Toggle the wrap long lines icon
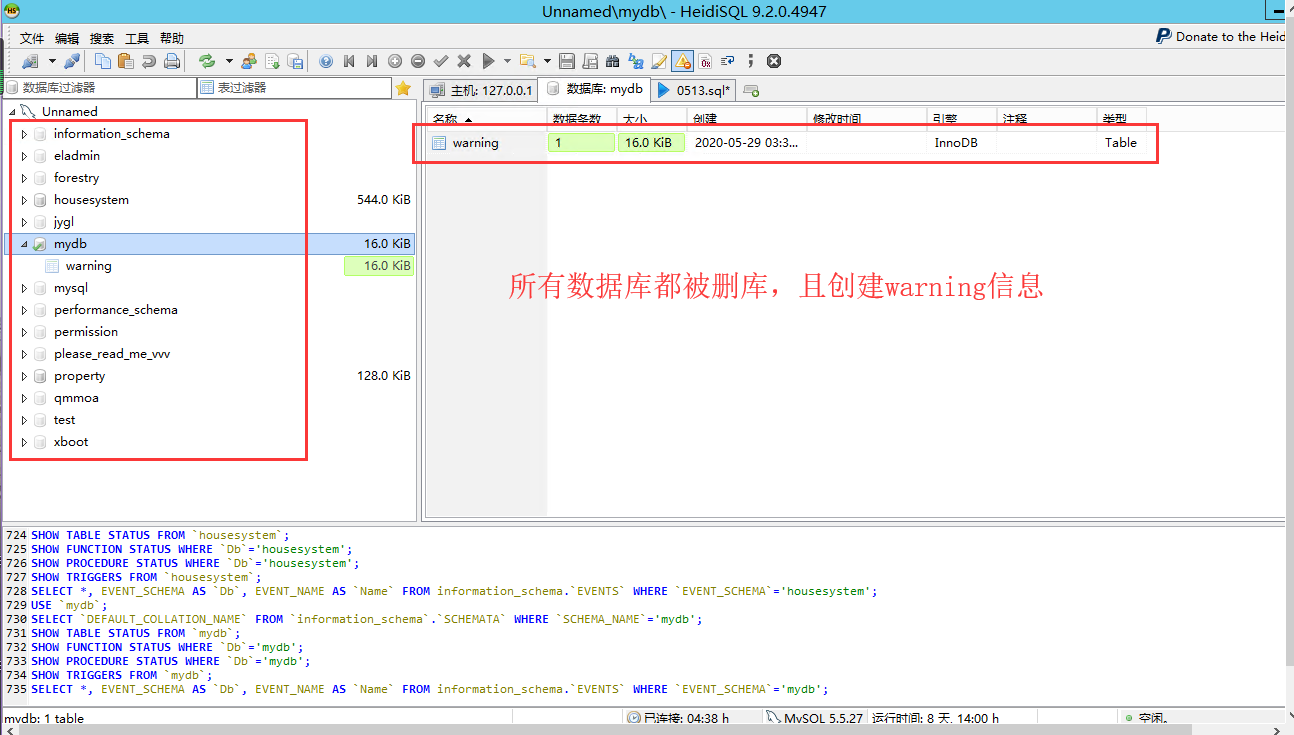 click(x=728, y=61)
